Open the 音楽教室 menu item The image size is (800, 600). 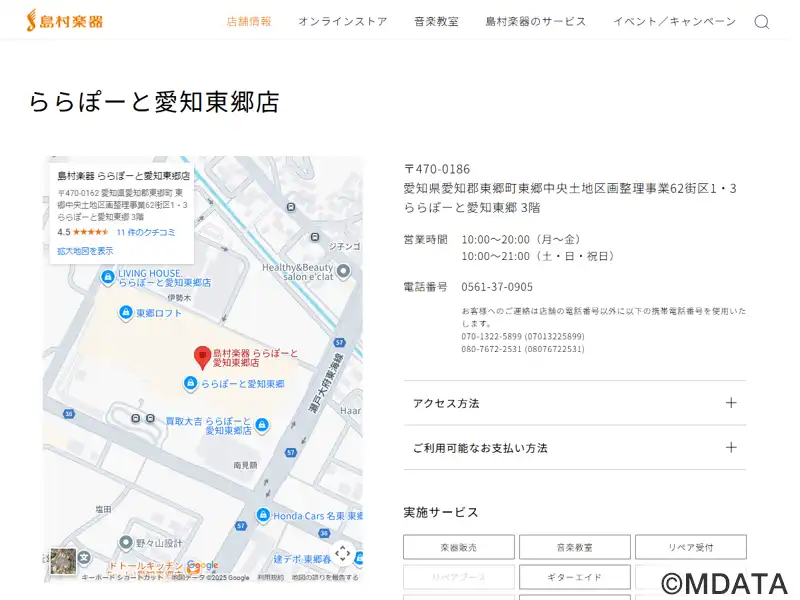point(436,22)
